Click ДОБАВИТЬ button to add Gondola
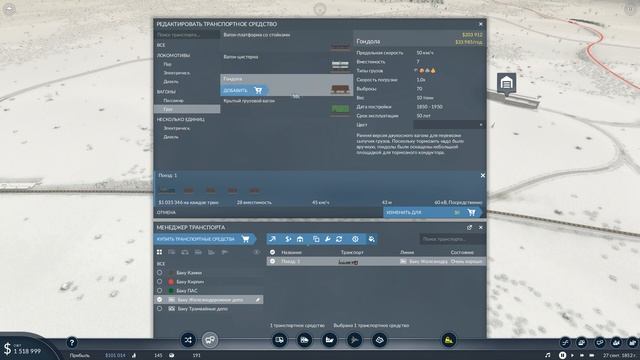 point(244,90)
